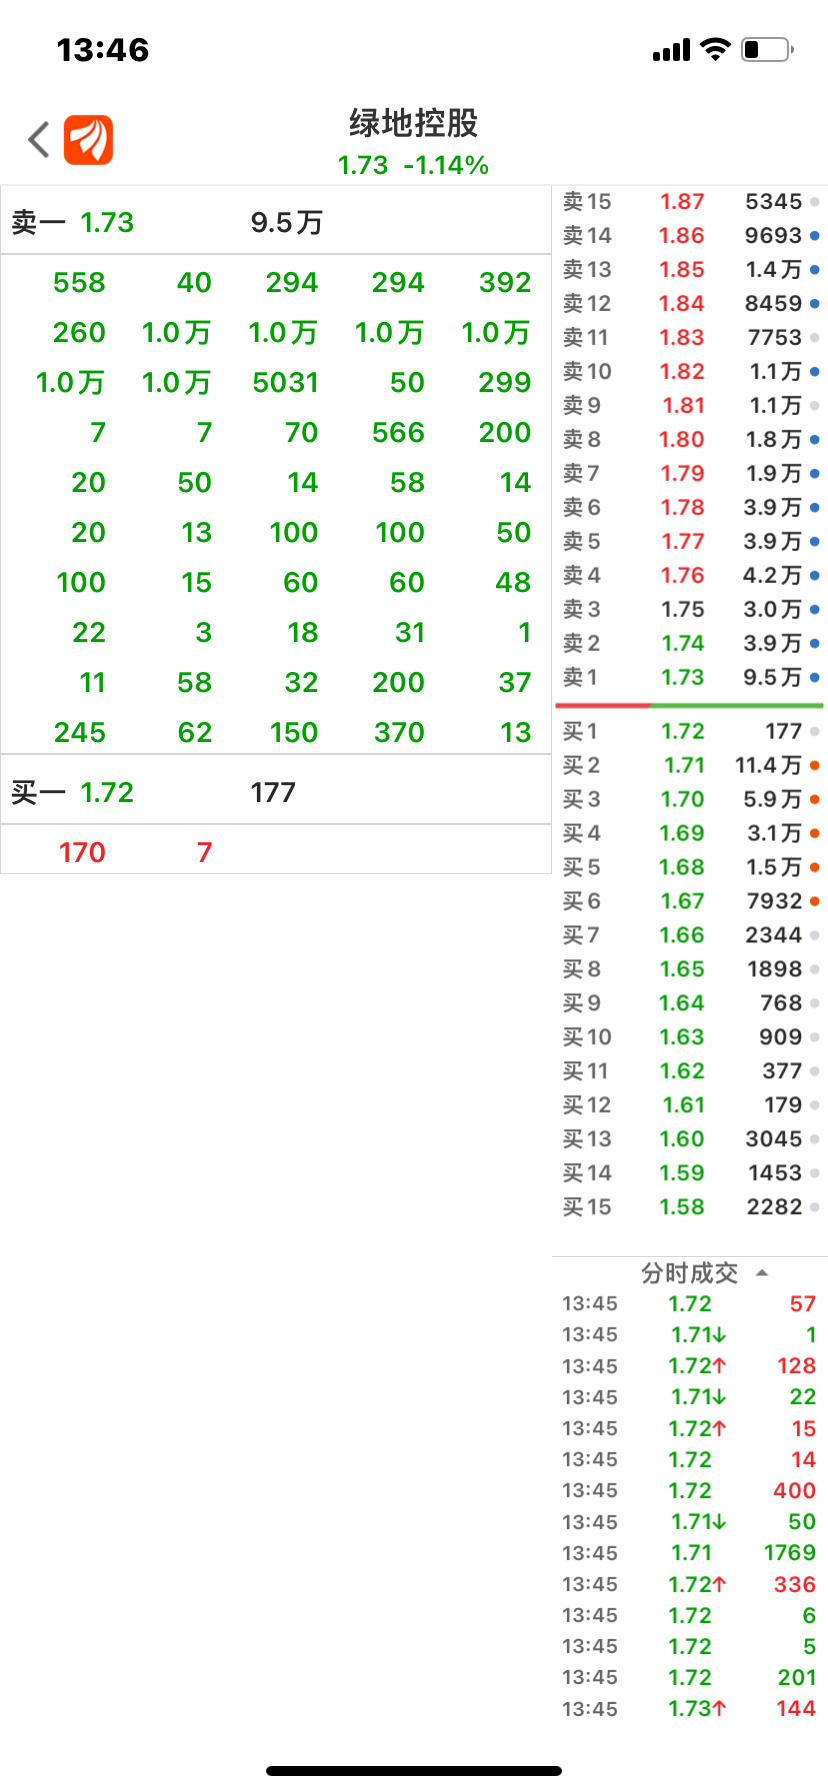Select the 卖12 row at 1.84

(x=690, y=304)
